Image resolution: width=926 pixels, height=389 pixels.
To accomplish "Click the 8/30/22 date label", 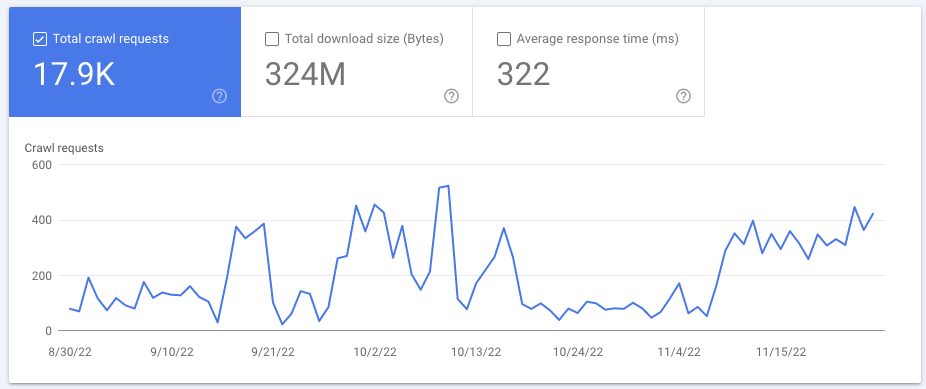I will 71,352.
